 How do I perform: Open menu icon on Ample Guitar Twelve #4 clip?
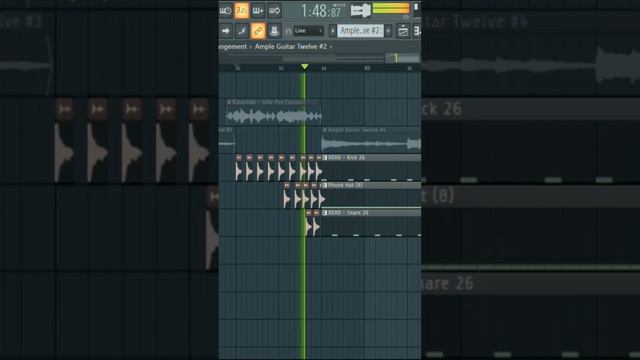pos(325,130)
